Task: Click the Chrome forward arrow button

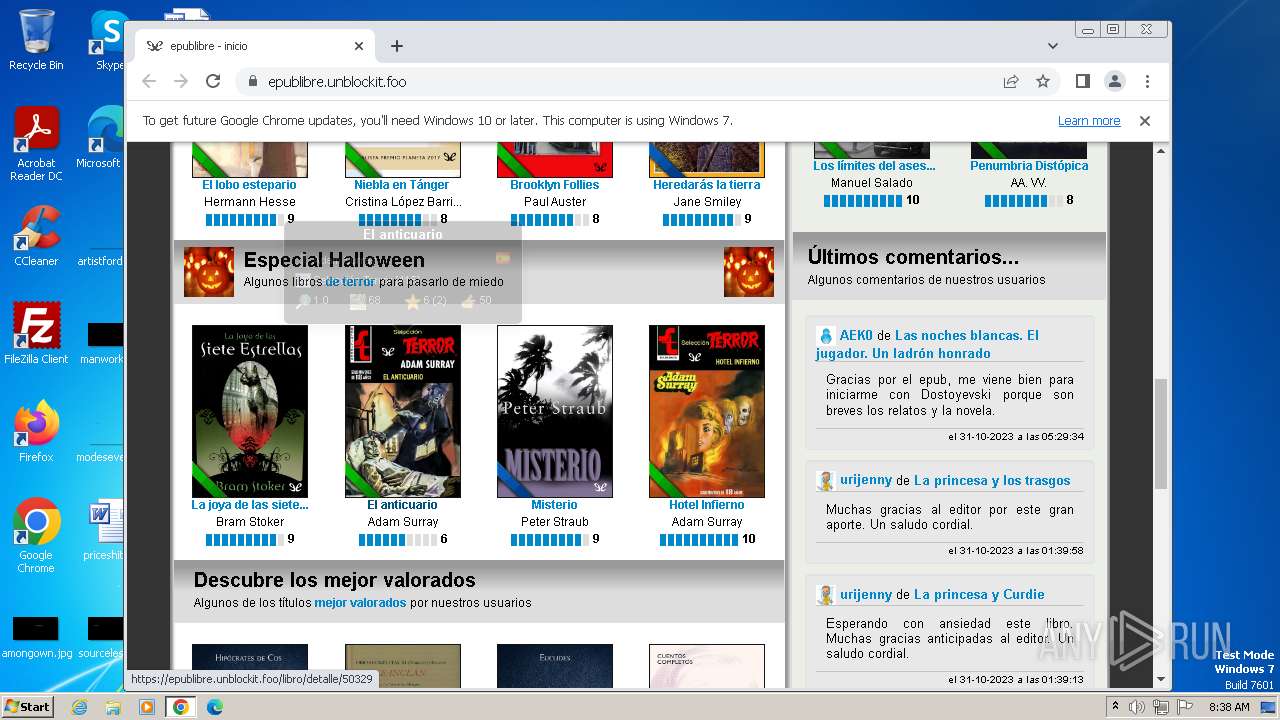Action: tap(181, 81)
